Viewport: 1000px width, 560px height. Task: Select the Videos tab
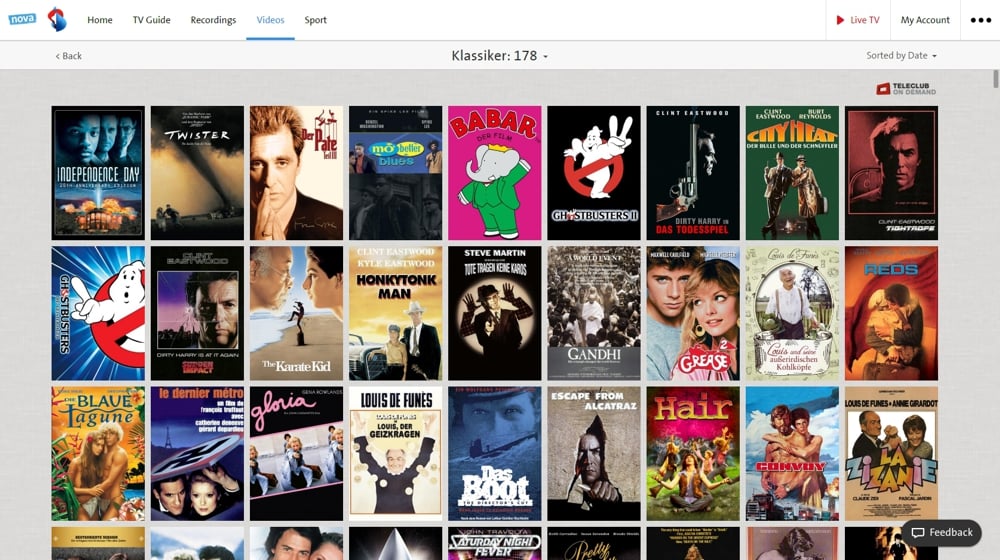point(270,20)
